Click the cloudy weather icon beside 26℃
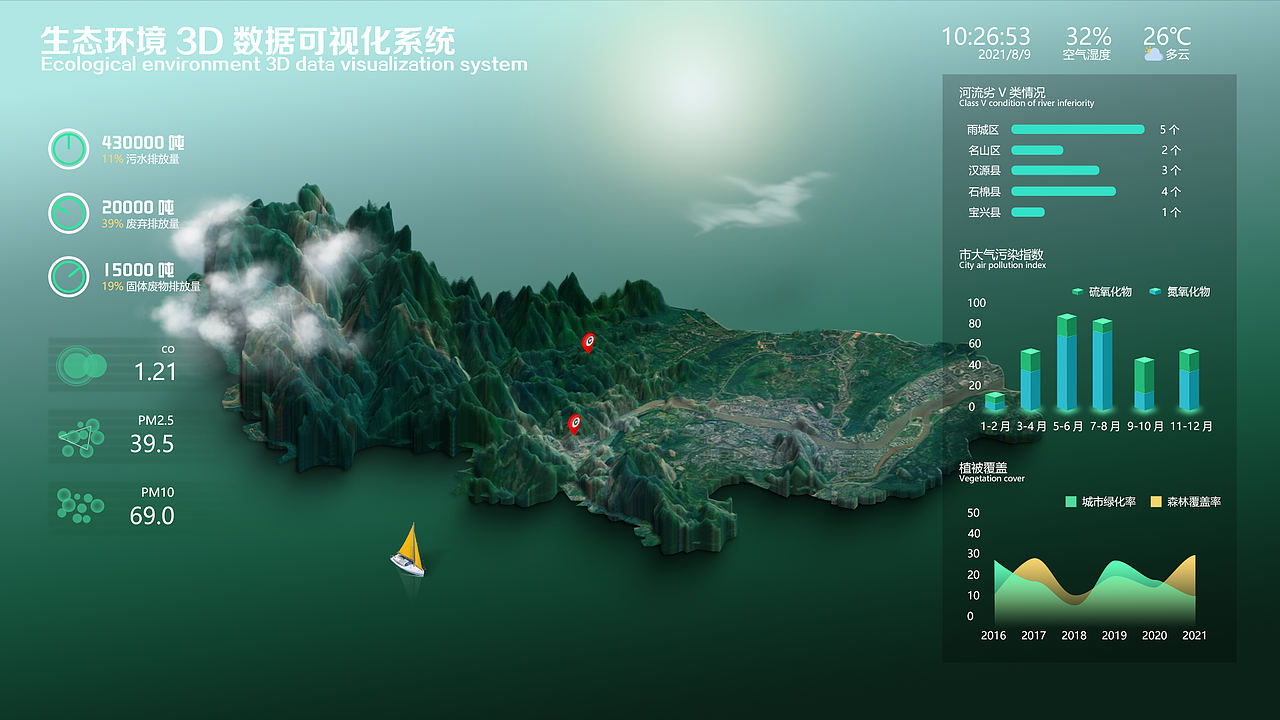This screenshot has height=720, width=1280. 1152,55
